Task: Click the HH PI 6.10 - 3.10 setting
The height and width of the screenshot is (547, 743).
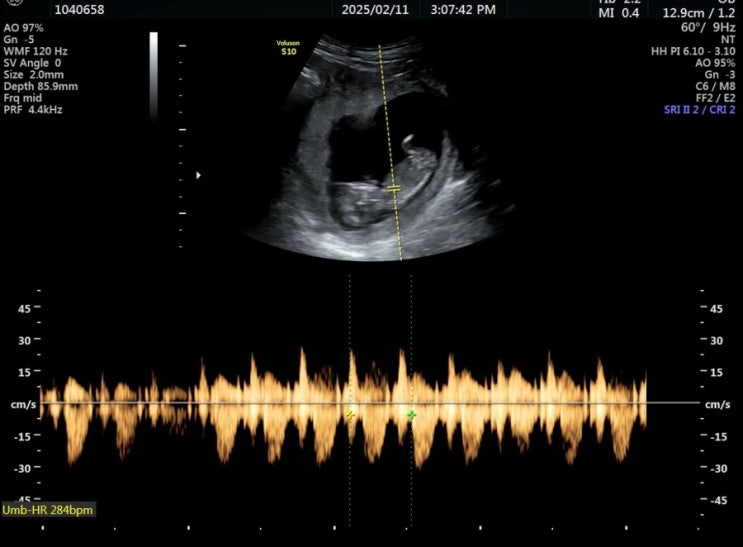Action: [x=693, y=51]
